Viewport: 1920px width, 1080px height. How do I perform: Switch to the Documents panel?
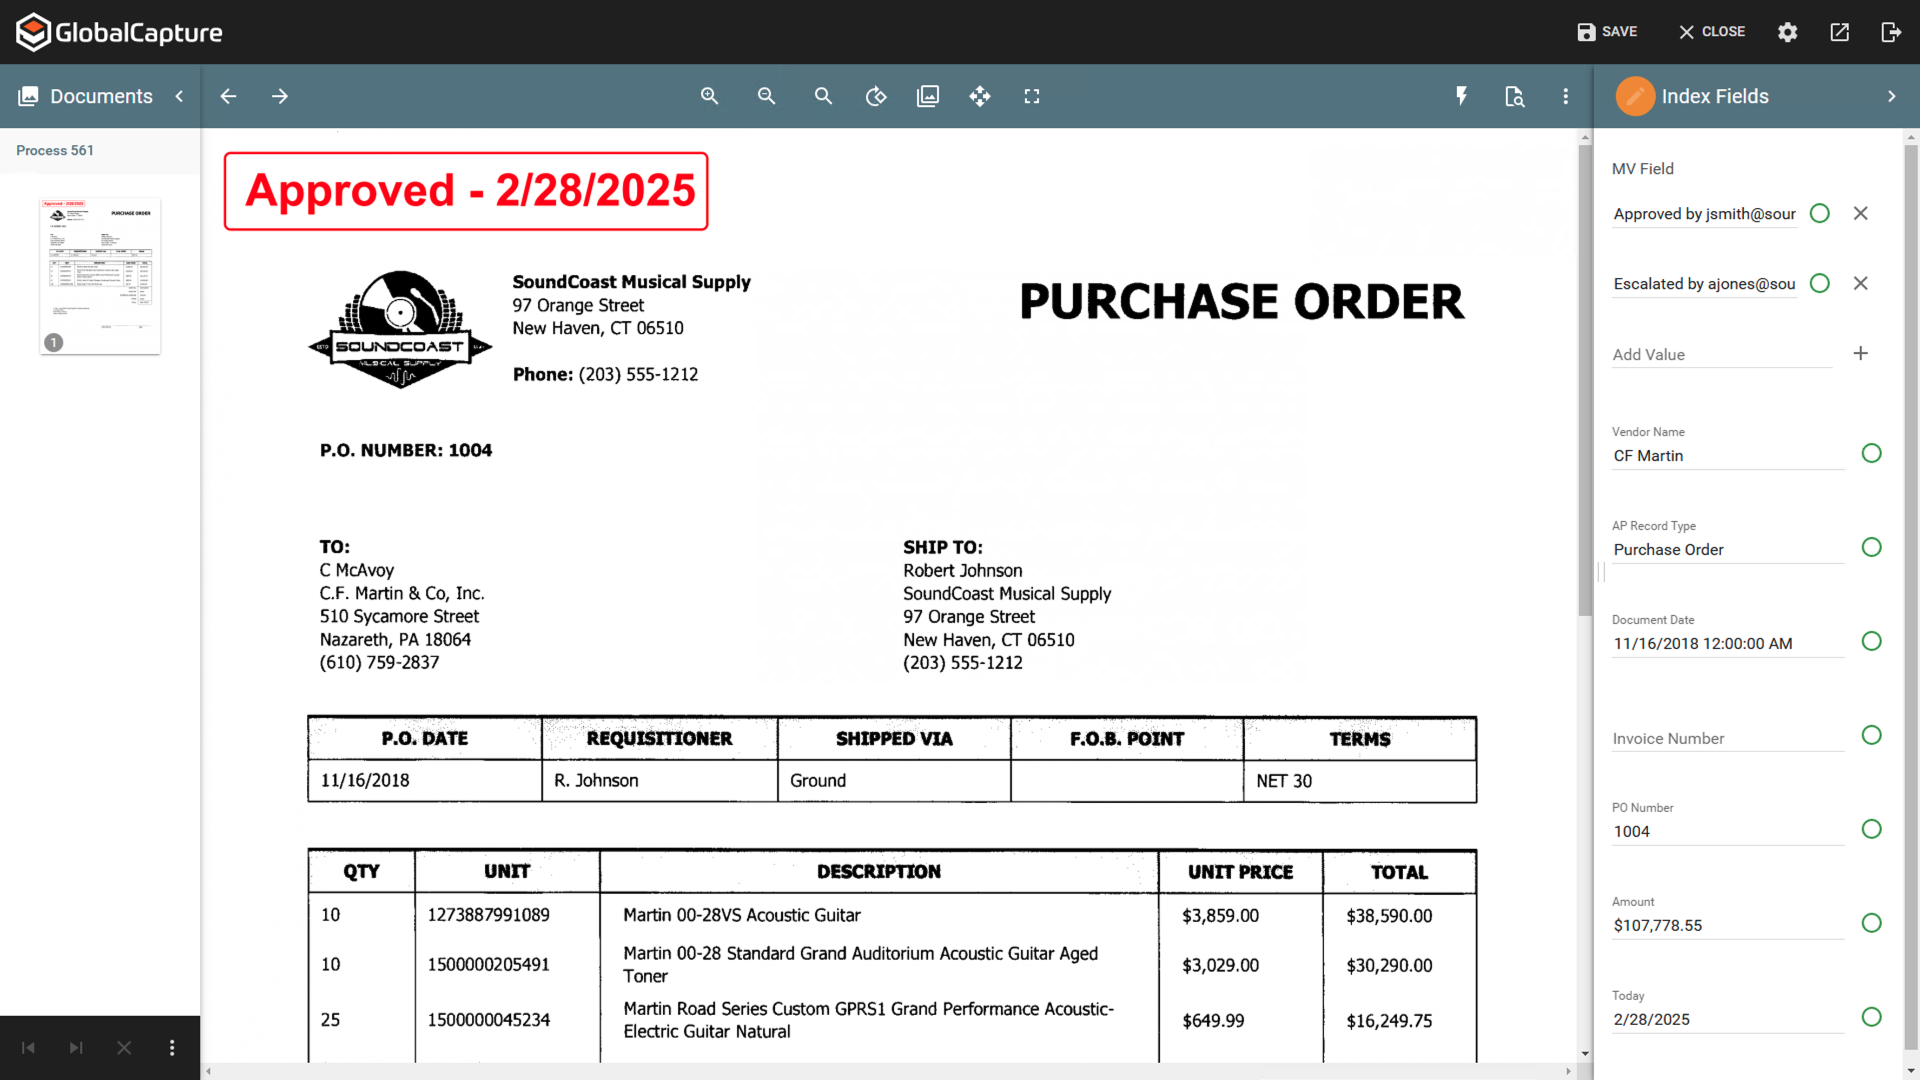100,96
